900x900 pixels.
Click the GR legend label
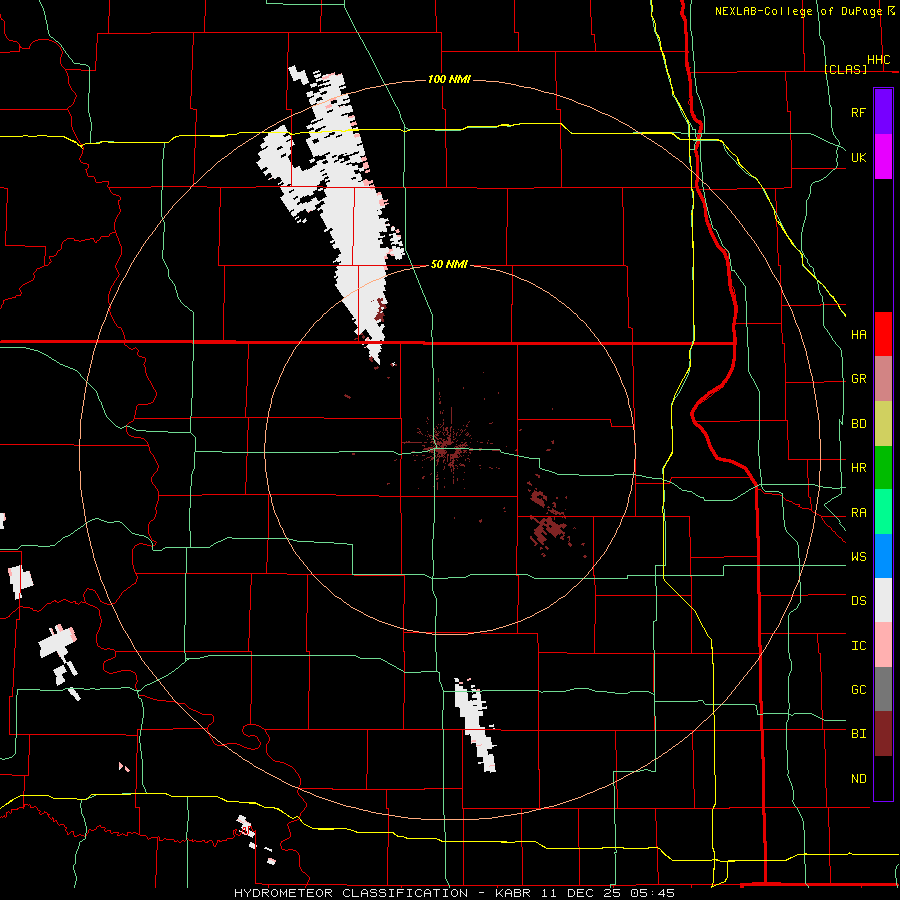(858, 379)
